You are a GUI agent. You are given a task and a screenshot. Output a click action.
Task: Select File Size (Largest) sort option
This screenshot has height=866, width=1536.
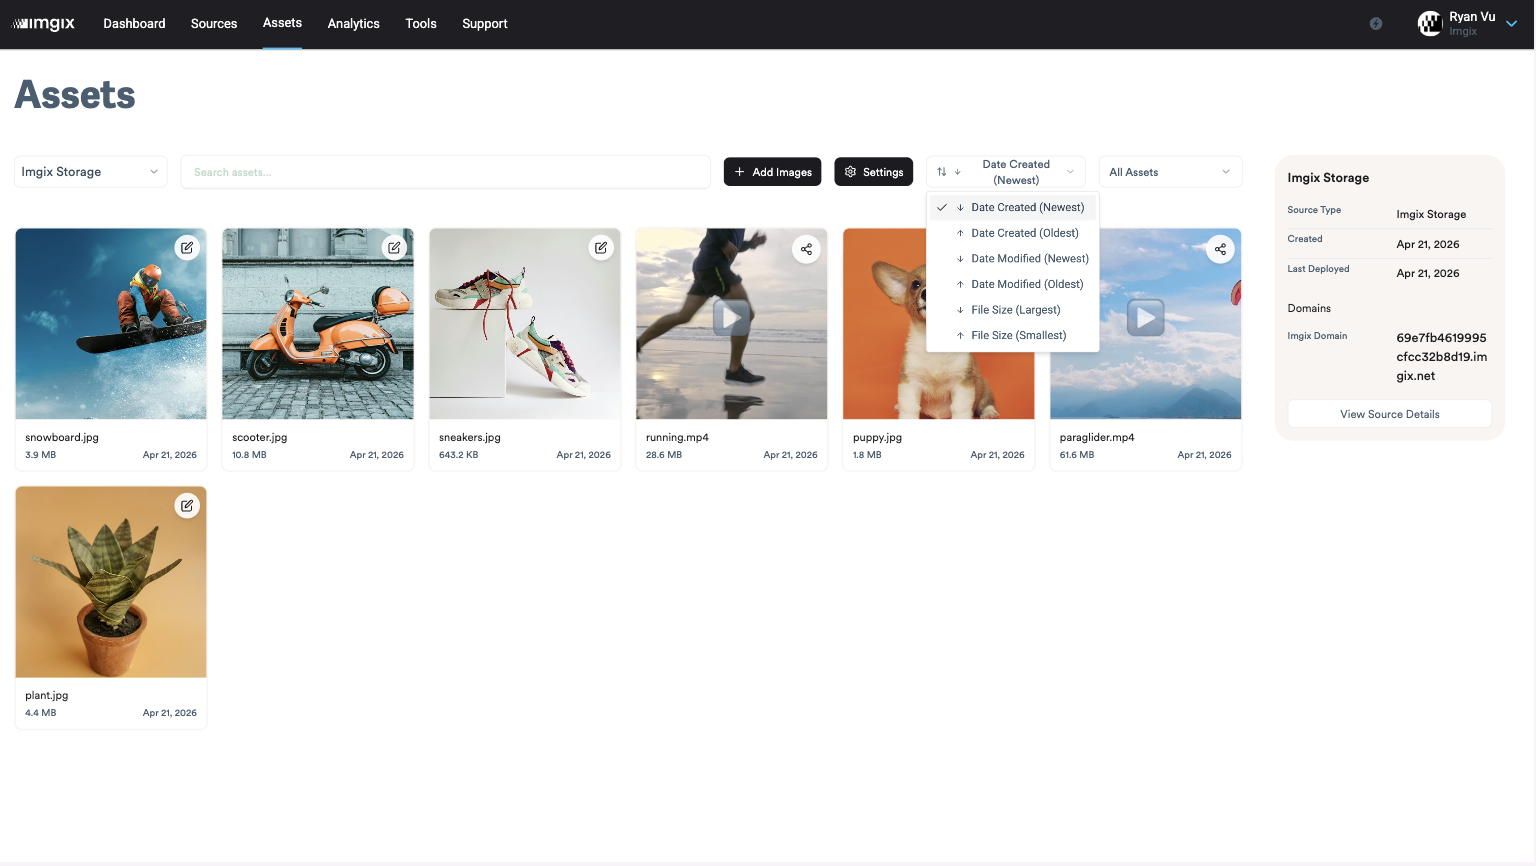click(x=1016, y=309)
